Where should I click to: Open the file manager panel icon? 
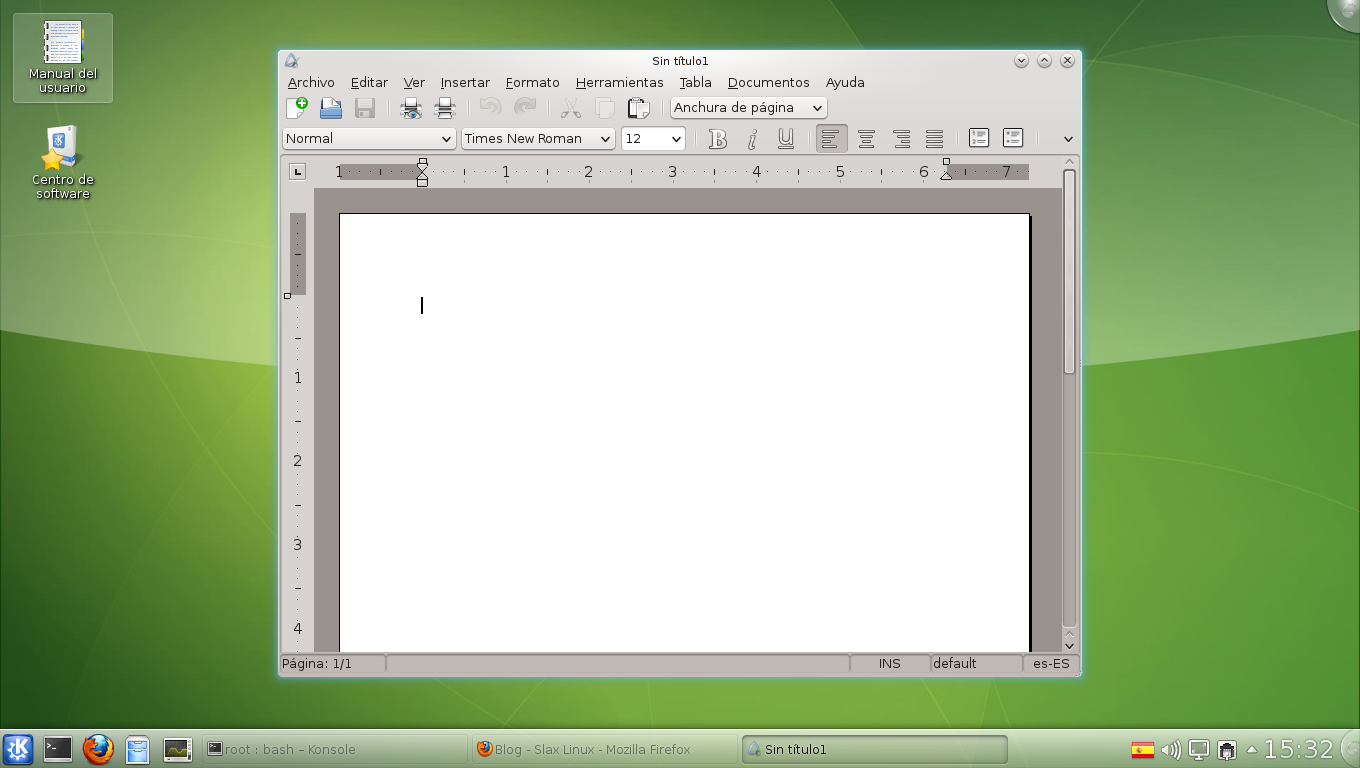pos(138,749)
